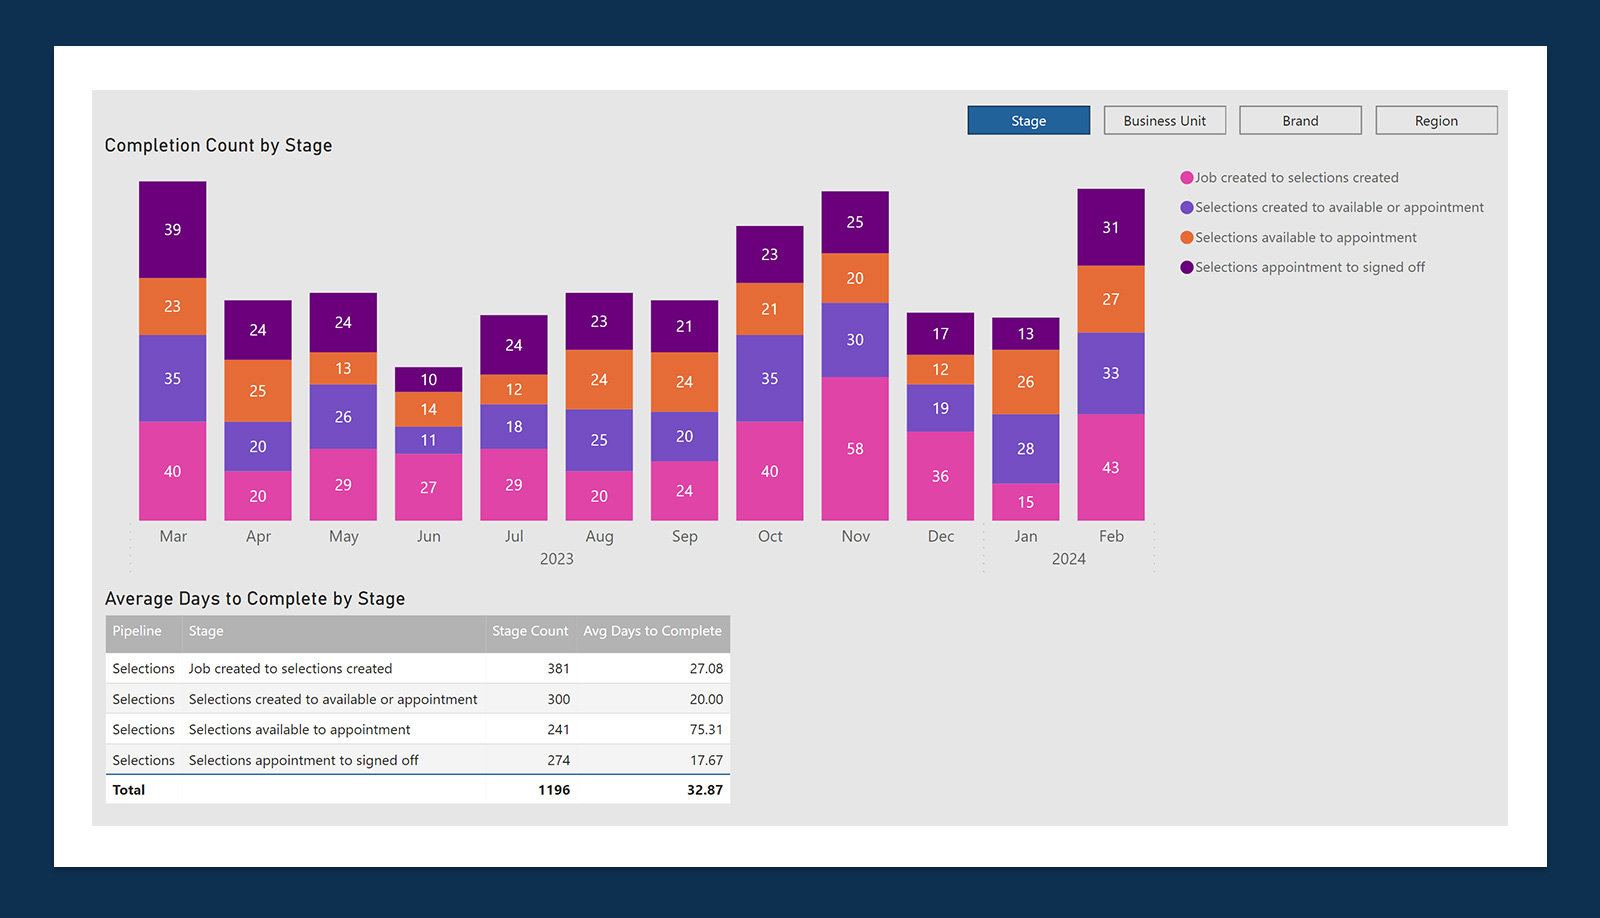Click orange 'Selections available to appointment' legend dot
This screenshot has height=918, width=1600.
pyautogui.click(x=1187, y=238)
